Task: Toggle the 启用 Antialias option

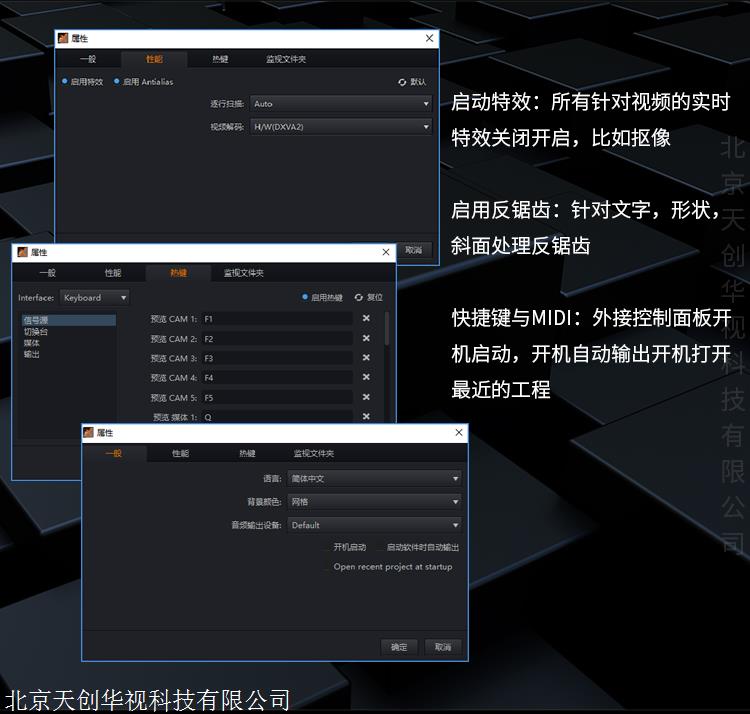Action: (x=117, y=82)
